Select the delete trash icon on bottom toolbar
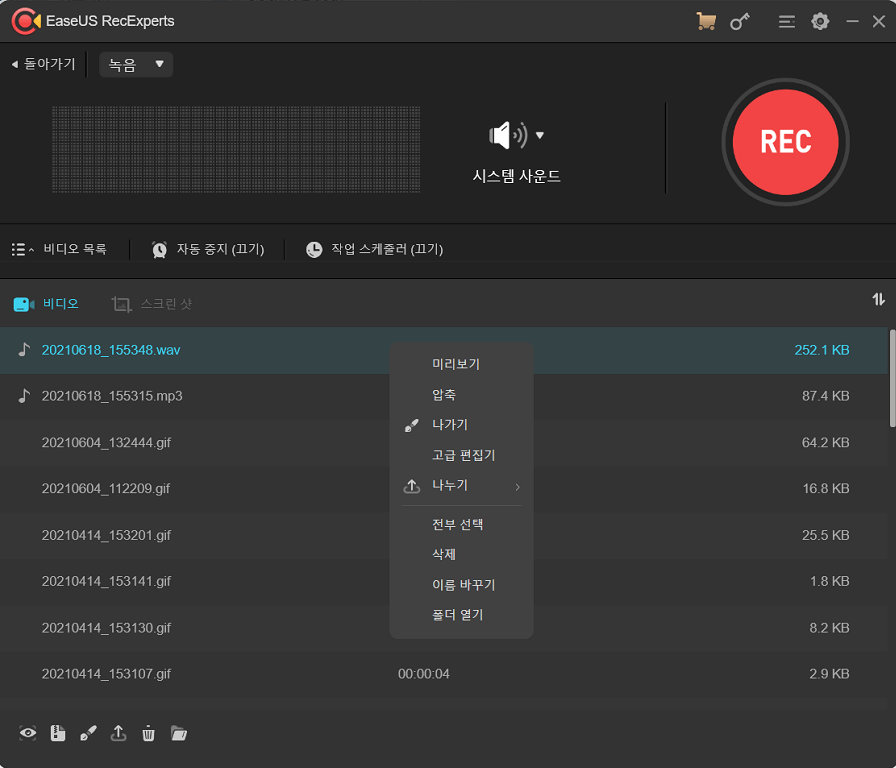 (x=148, y=733)
